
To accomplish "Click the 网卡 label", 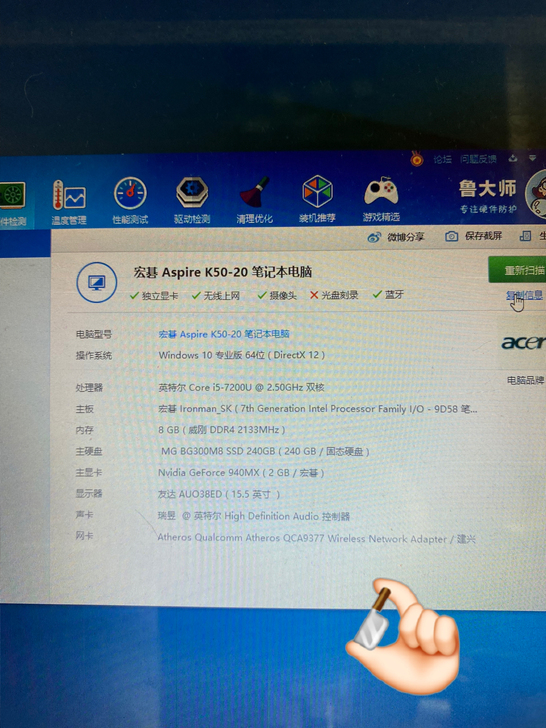I will [x=84, y=535].
